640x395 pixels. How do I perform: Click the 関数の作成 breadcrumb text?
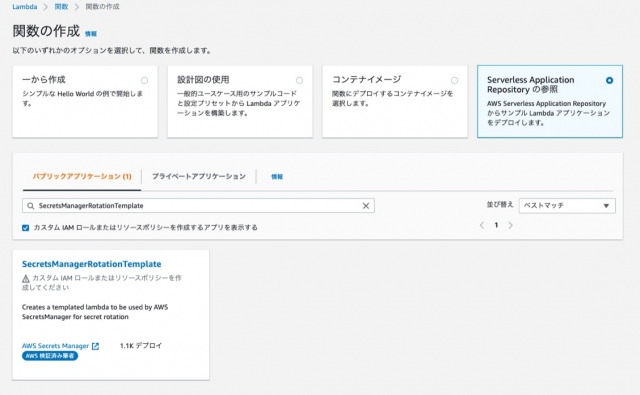coord(102,7)
